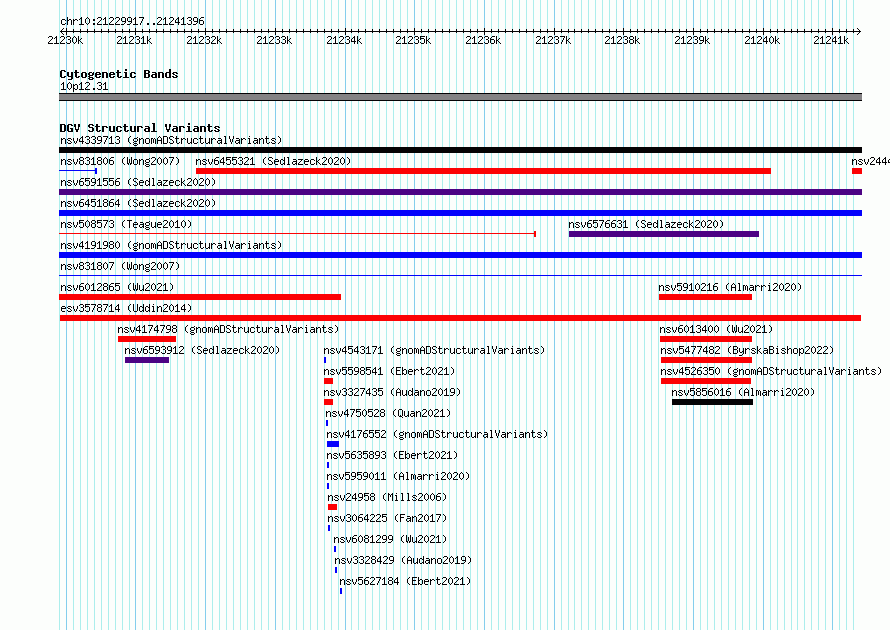Open nsv831806 (Wong2007) variant label

120,161
